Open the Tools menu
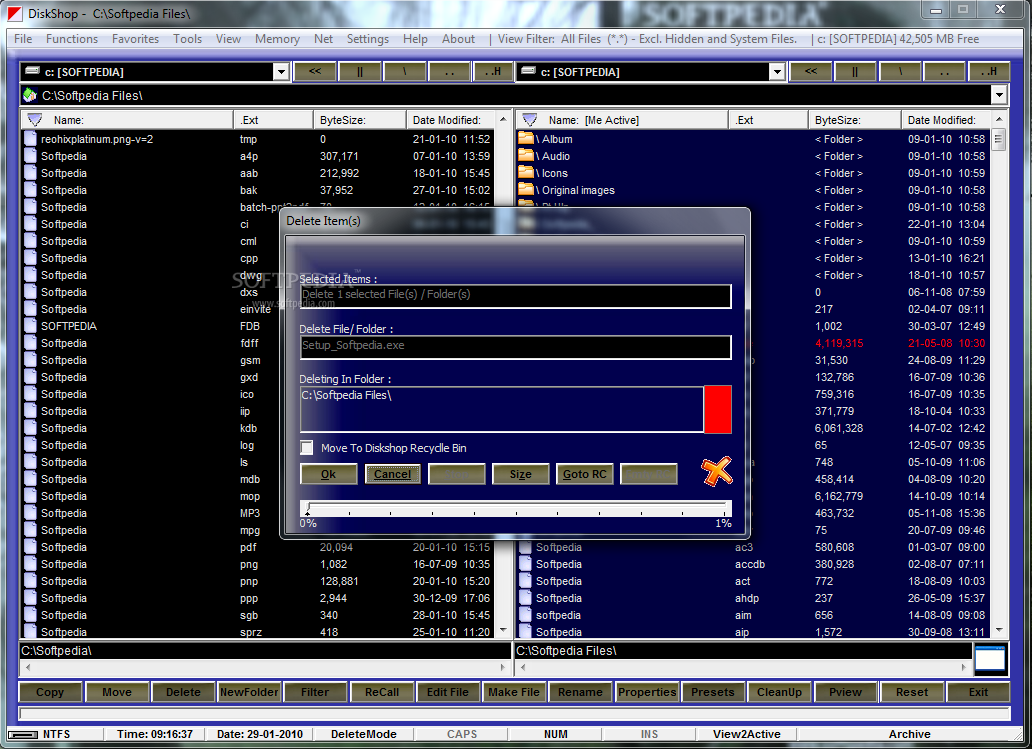This screenshot has width=1032, height=749. click(x=188, y=39)
